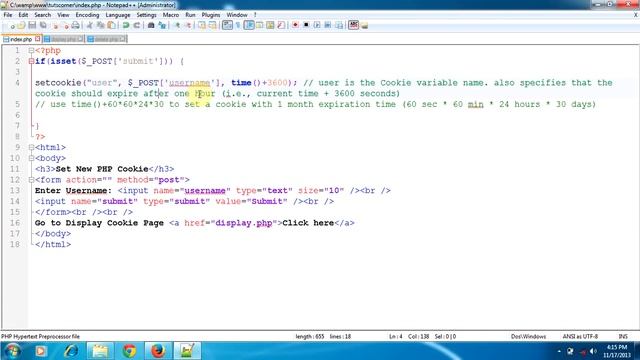640x360 pixels.
Task: Collapse the <?php fold on line 1
Action: tap(31, 51)
